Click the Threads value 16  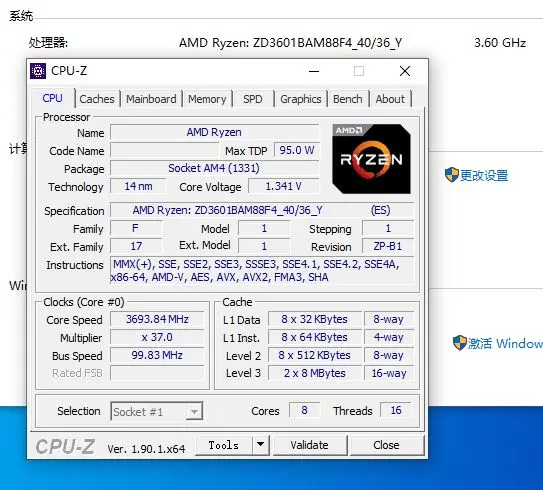[396, 410]
